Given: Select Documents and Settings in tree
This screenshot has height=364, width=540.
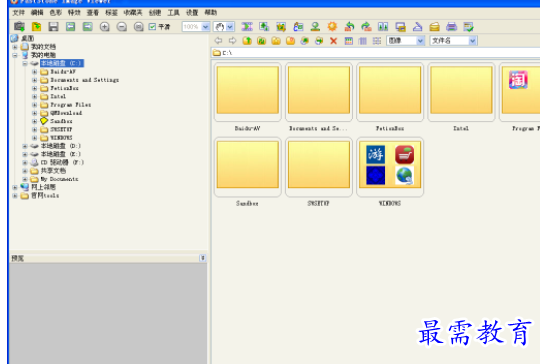Looking at the screenshot, I should (84, 80).
